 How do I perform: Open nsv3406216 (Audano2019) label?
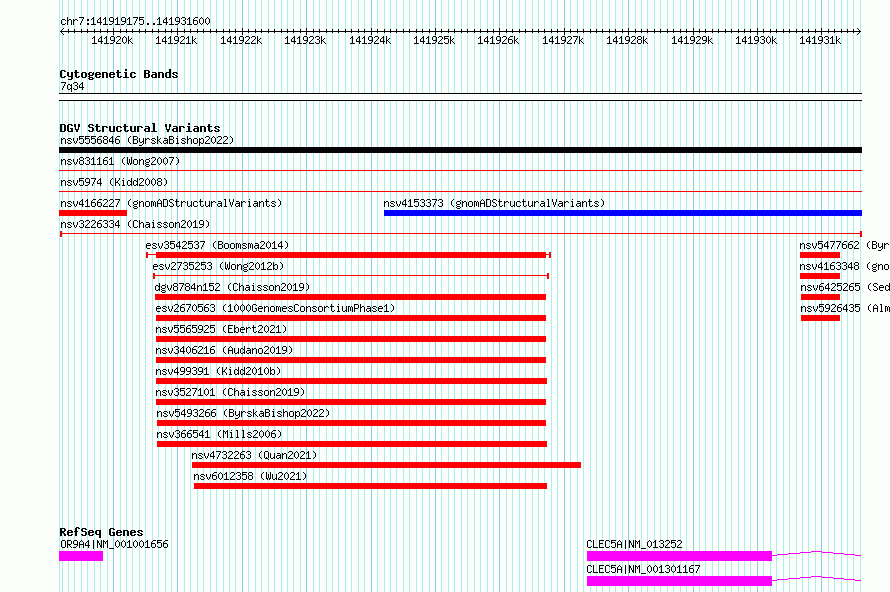[x=224, y=350]
